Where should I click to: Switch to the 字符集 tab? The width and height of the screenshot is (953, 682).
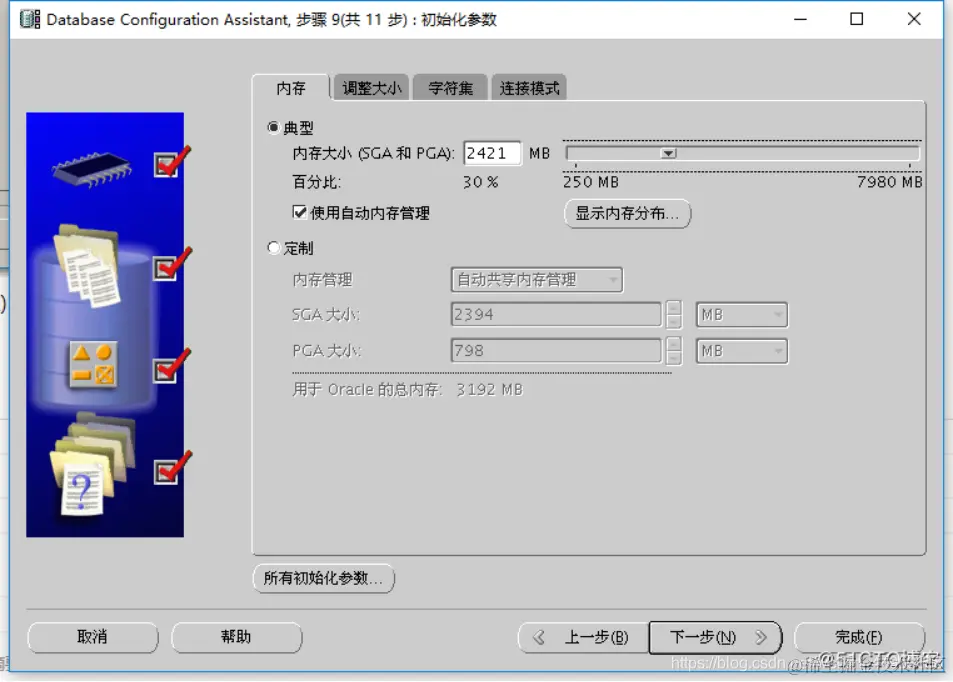click(x=450, y=87)
